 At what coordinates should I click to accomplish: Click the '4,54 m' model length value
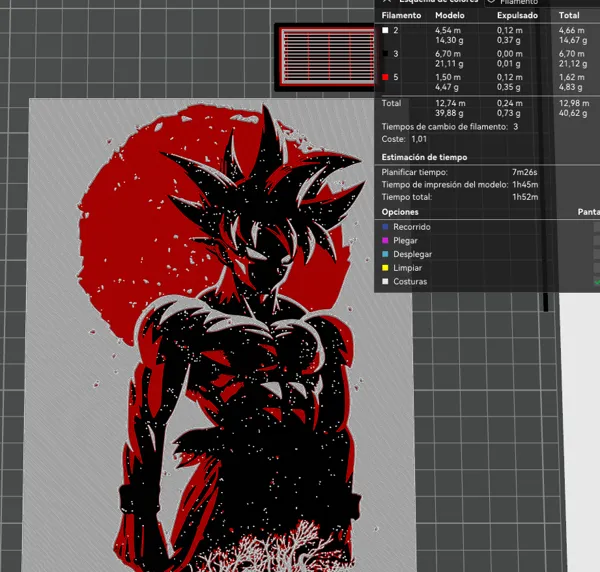448,30
